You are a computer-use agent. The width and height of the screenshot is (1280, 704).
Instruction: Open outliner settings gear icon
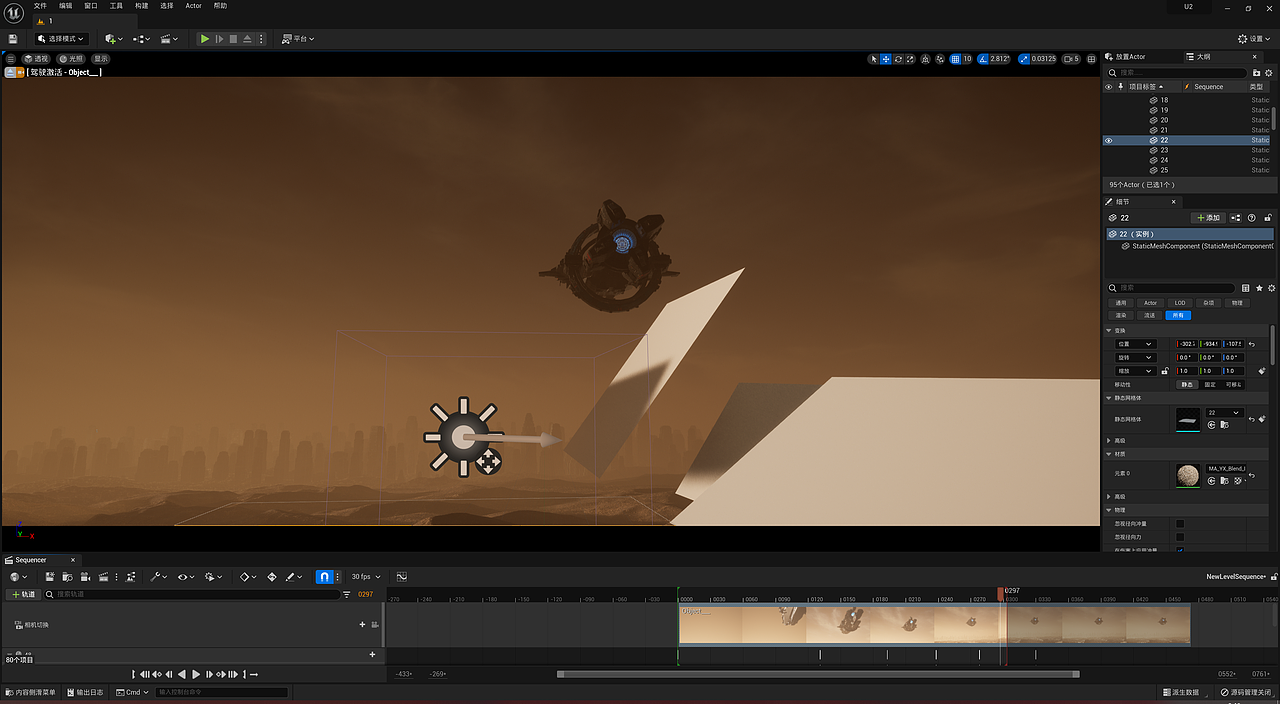pyautogui.click(x=1271, y=72)
